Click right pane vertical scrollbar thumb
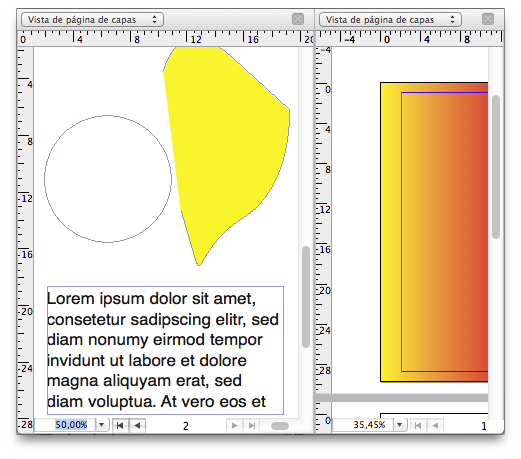521x459 pixels. coord(496,167)
